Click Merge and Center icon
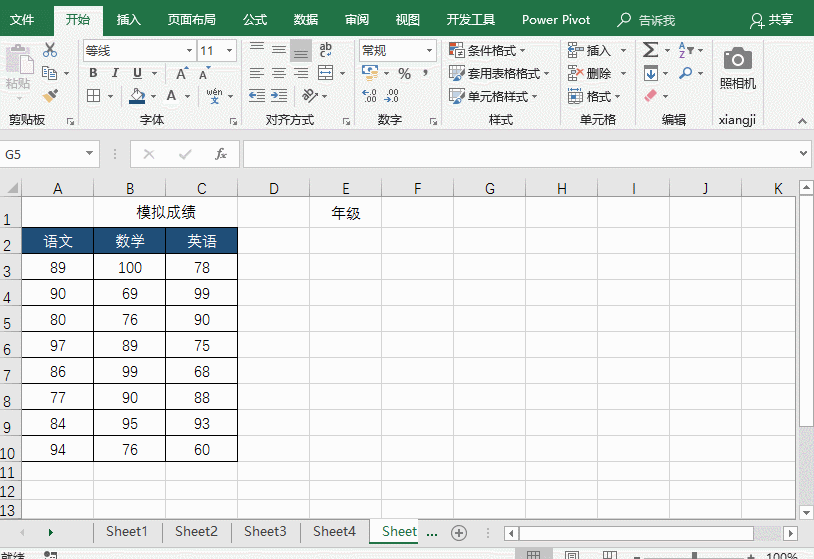The image size is (814, 559). [x=325, y=73]
